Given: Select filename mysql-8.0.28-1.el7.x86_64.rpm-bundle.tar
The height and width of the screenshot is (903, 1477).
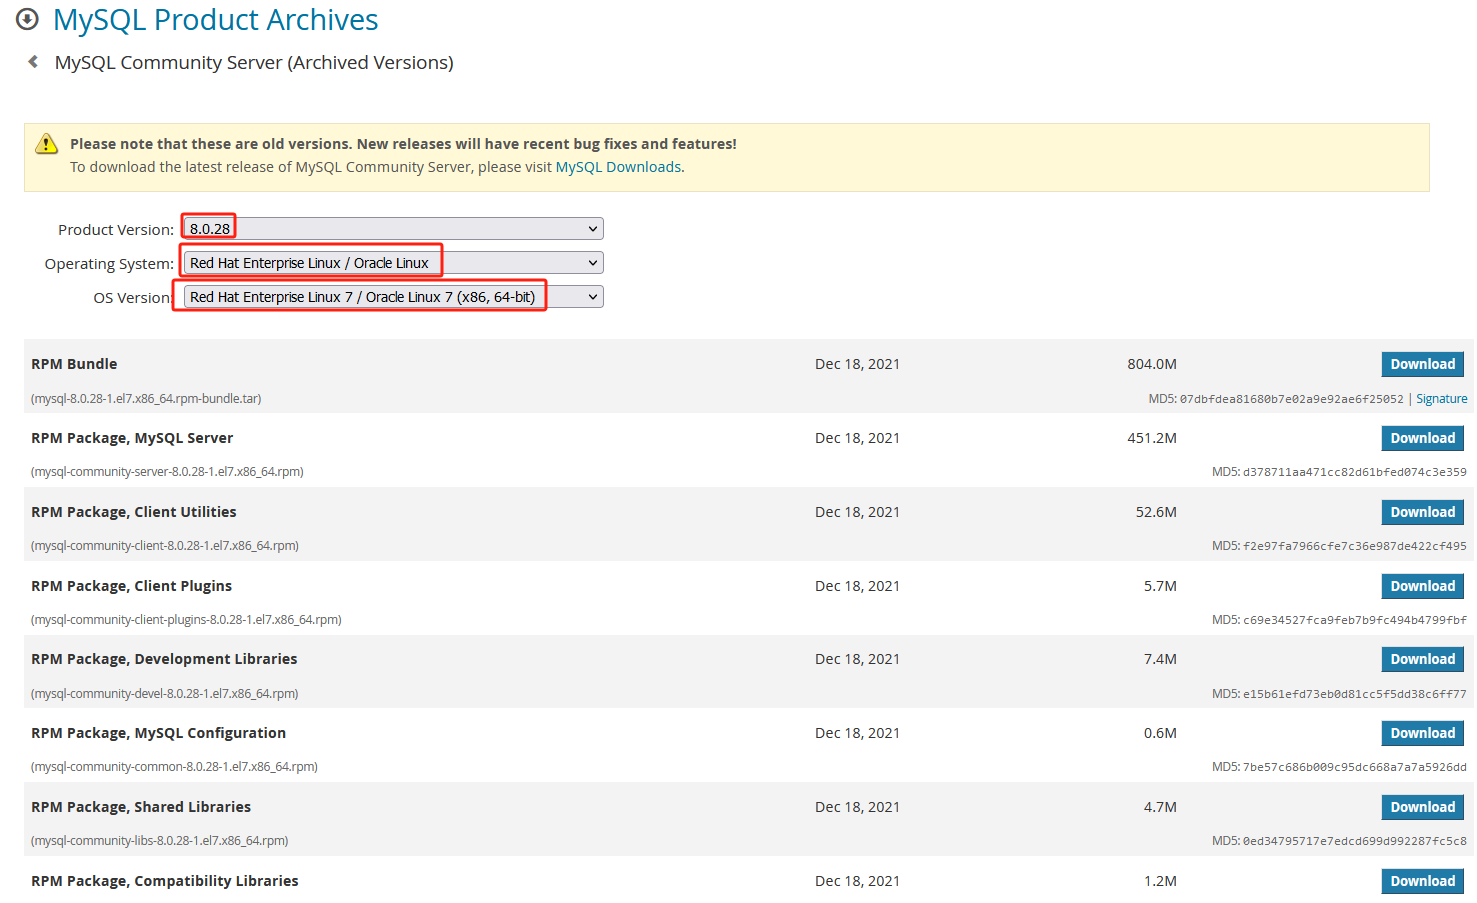Looking at the screenshot, I should 146,399.
